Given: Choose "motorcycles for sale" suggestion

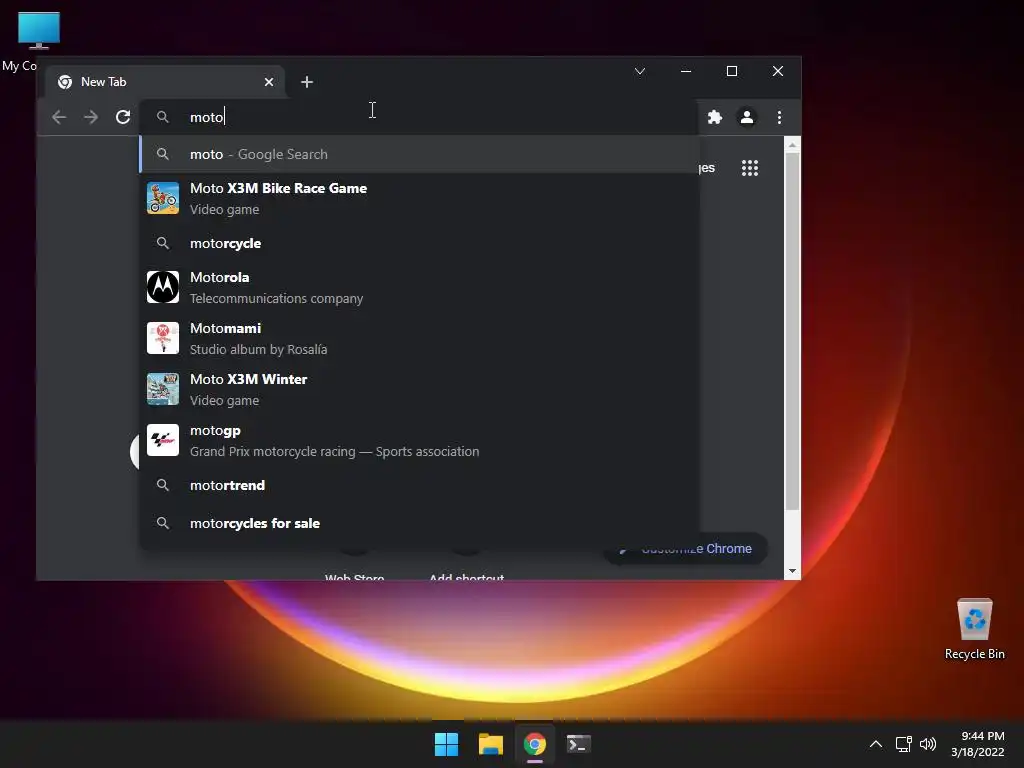Looking at the screenshot, I should point(419,523).
